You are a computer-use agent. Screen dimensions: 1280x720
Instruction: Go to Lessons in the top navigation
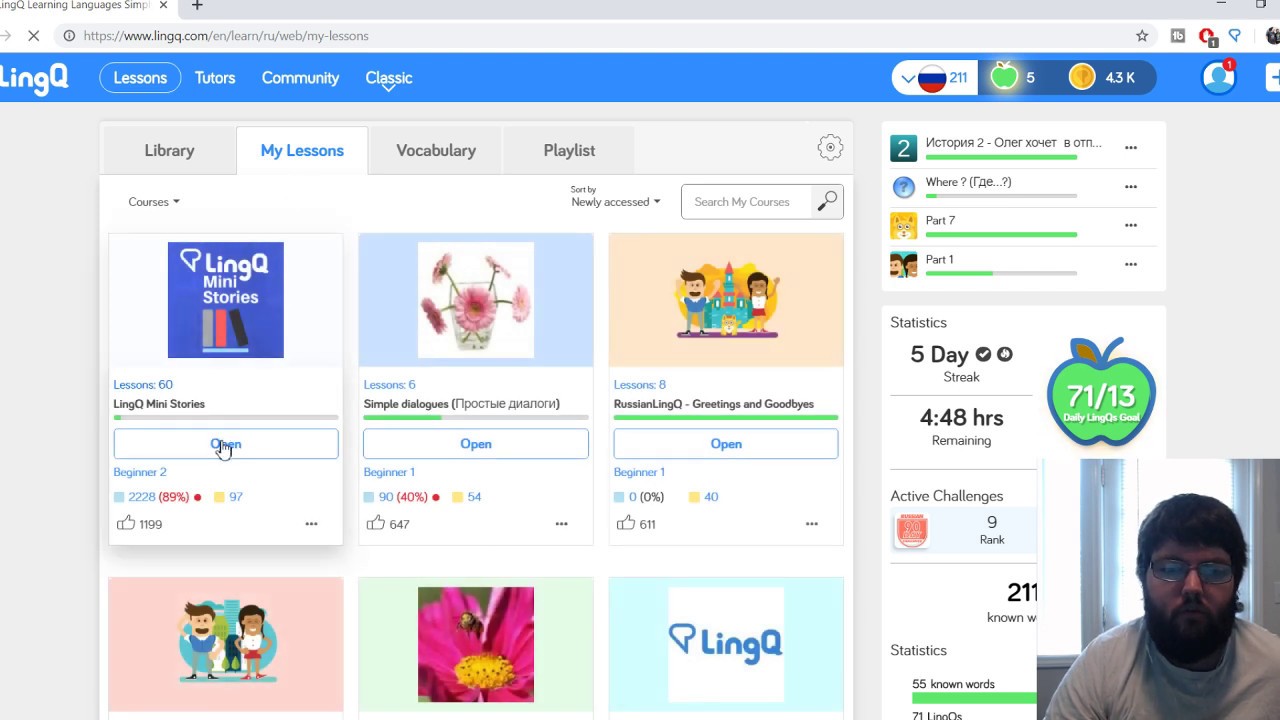tap(140, 77)
